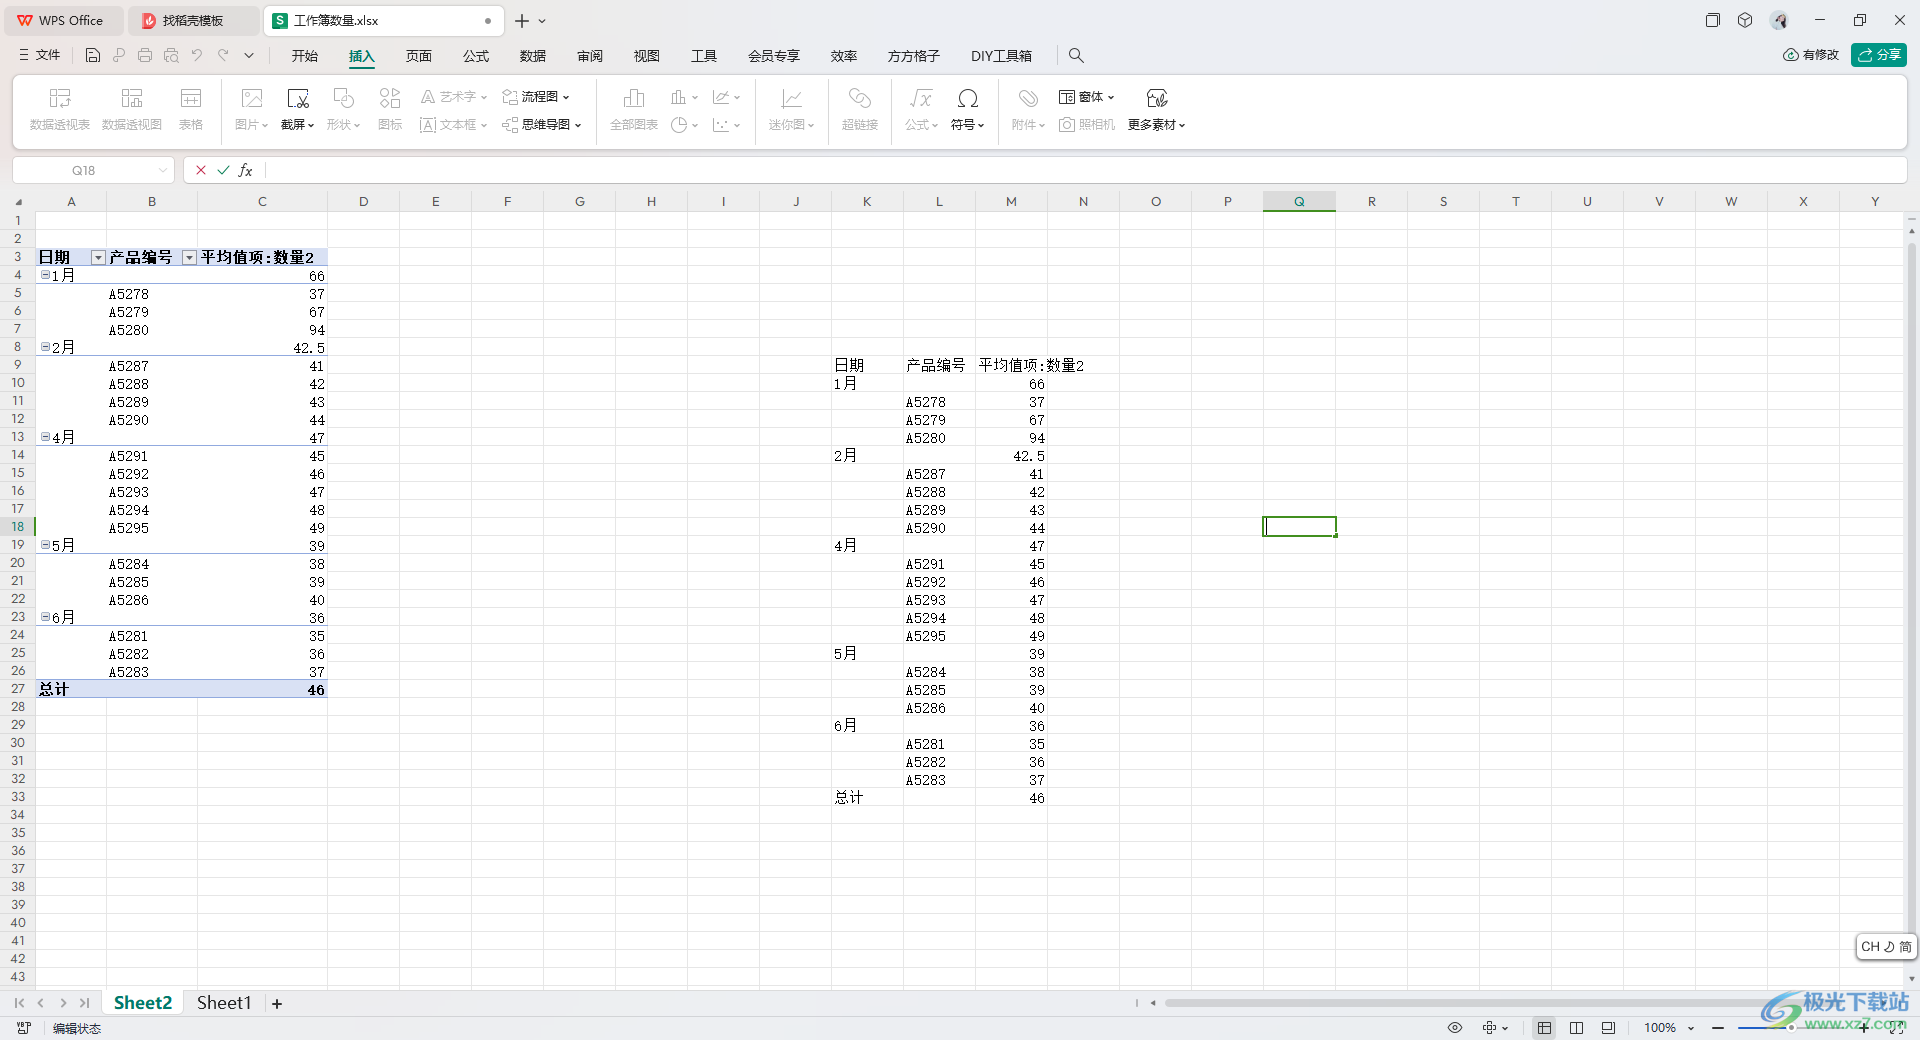
Task: Open the quick access toolbar customize arrow
Action: 249,56
